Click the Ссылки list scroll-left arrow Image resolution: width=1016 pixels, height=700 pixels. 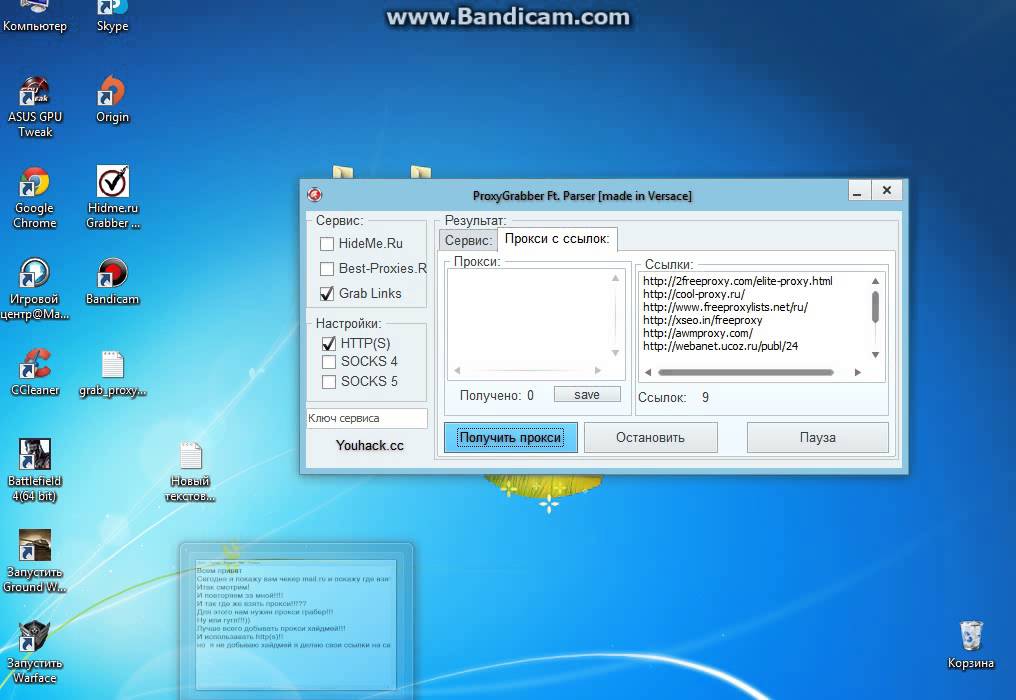tap(648, 372)
